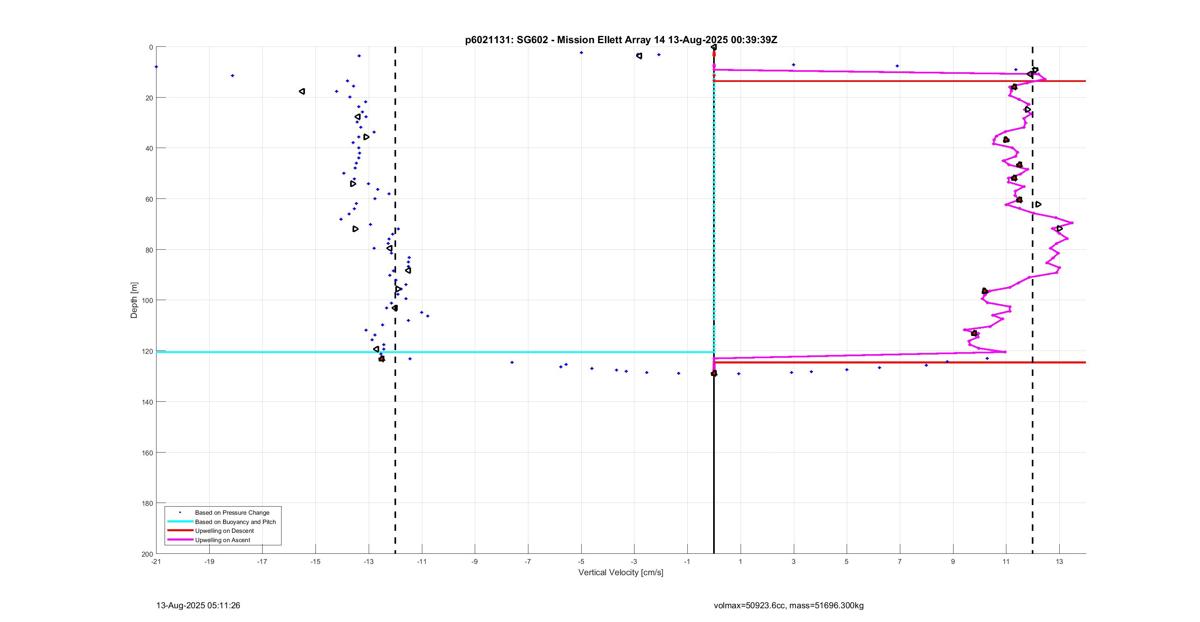Click the dark red horizontal line near 125 m depth
Image resolution: width=1200 pixels, height=622 pixels.
[x=900, y=362]
